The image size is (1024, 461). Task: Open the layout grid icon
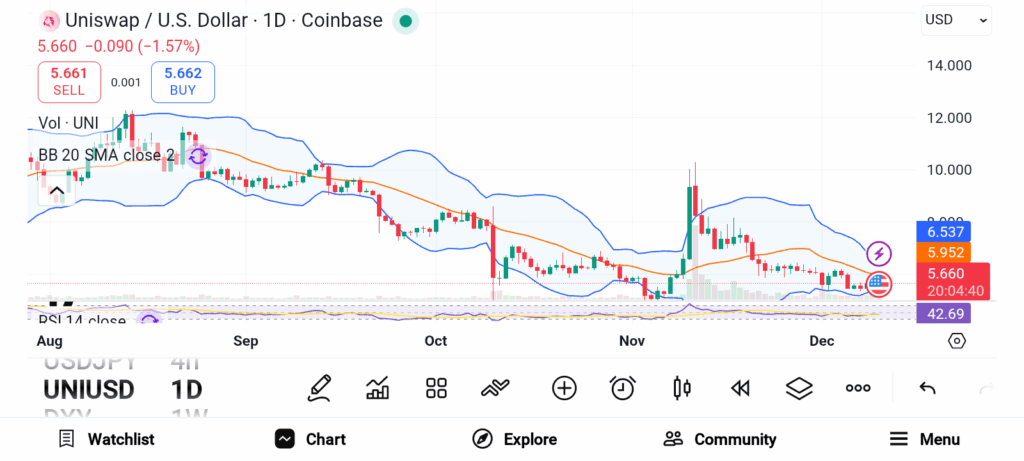(x=436, y=388)
